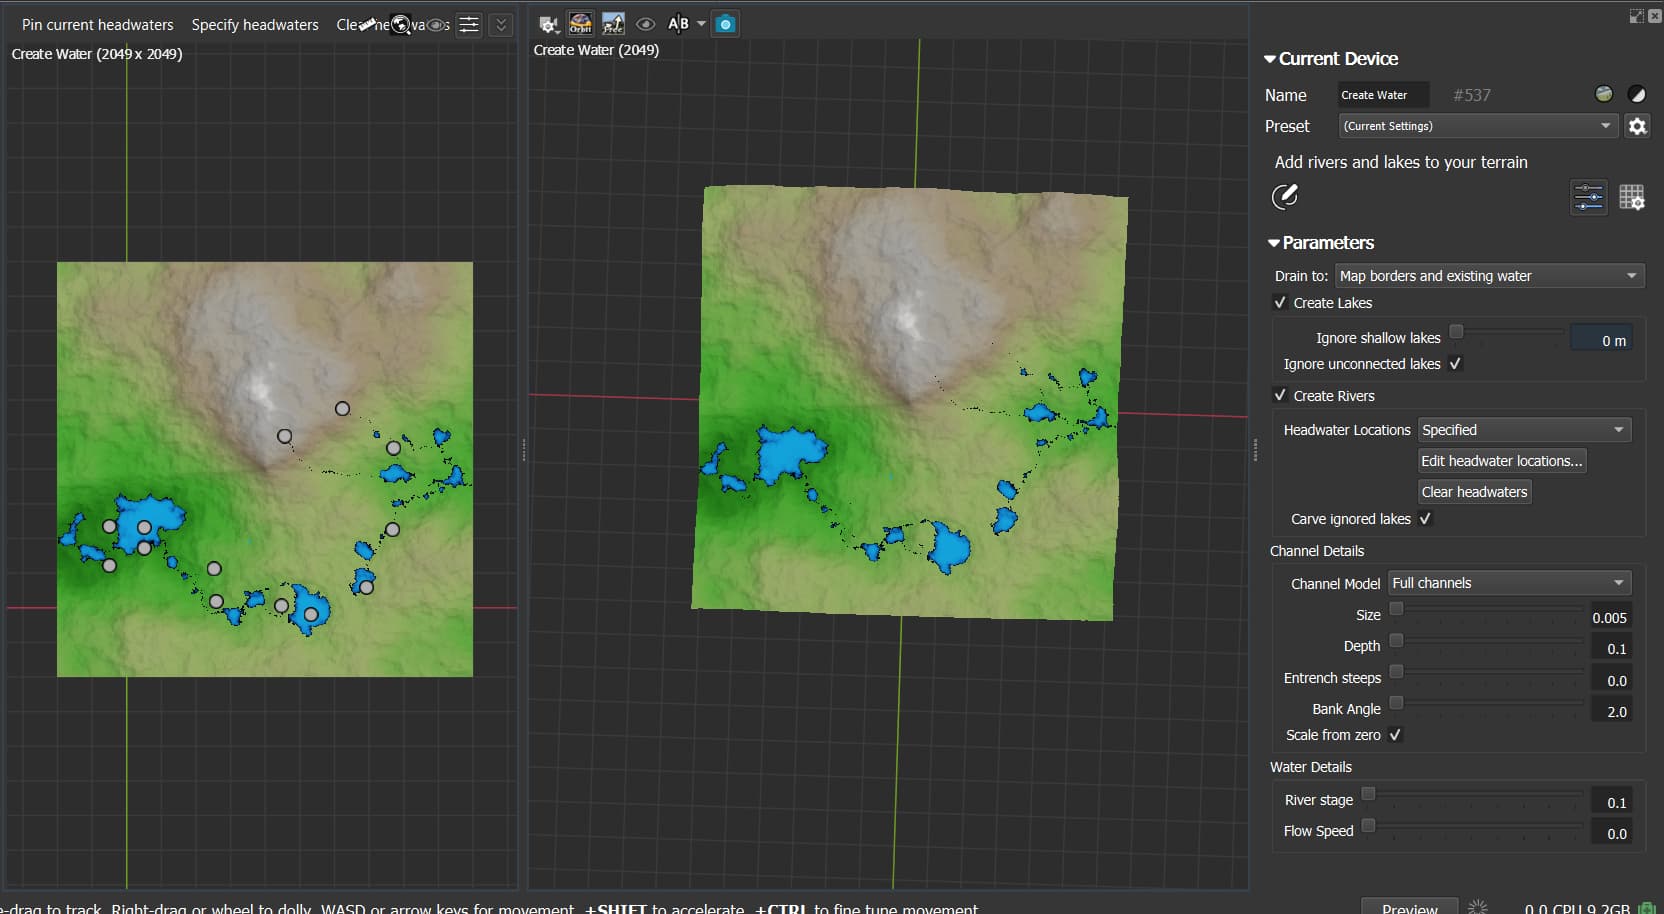Click the Bank Angle value 2.0
Screen dimensions: 1664x914
point(1611,711)
